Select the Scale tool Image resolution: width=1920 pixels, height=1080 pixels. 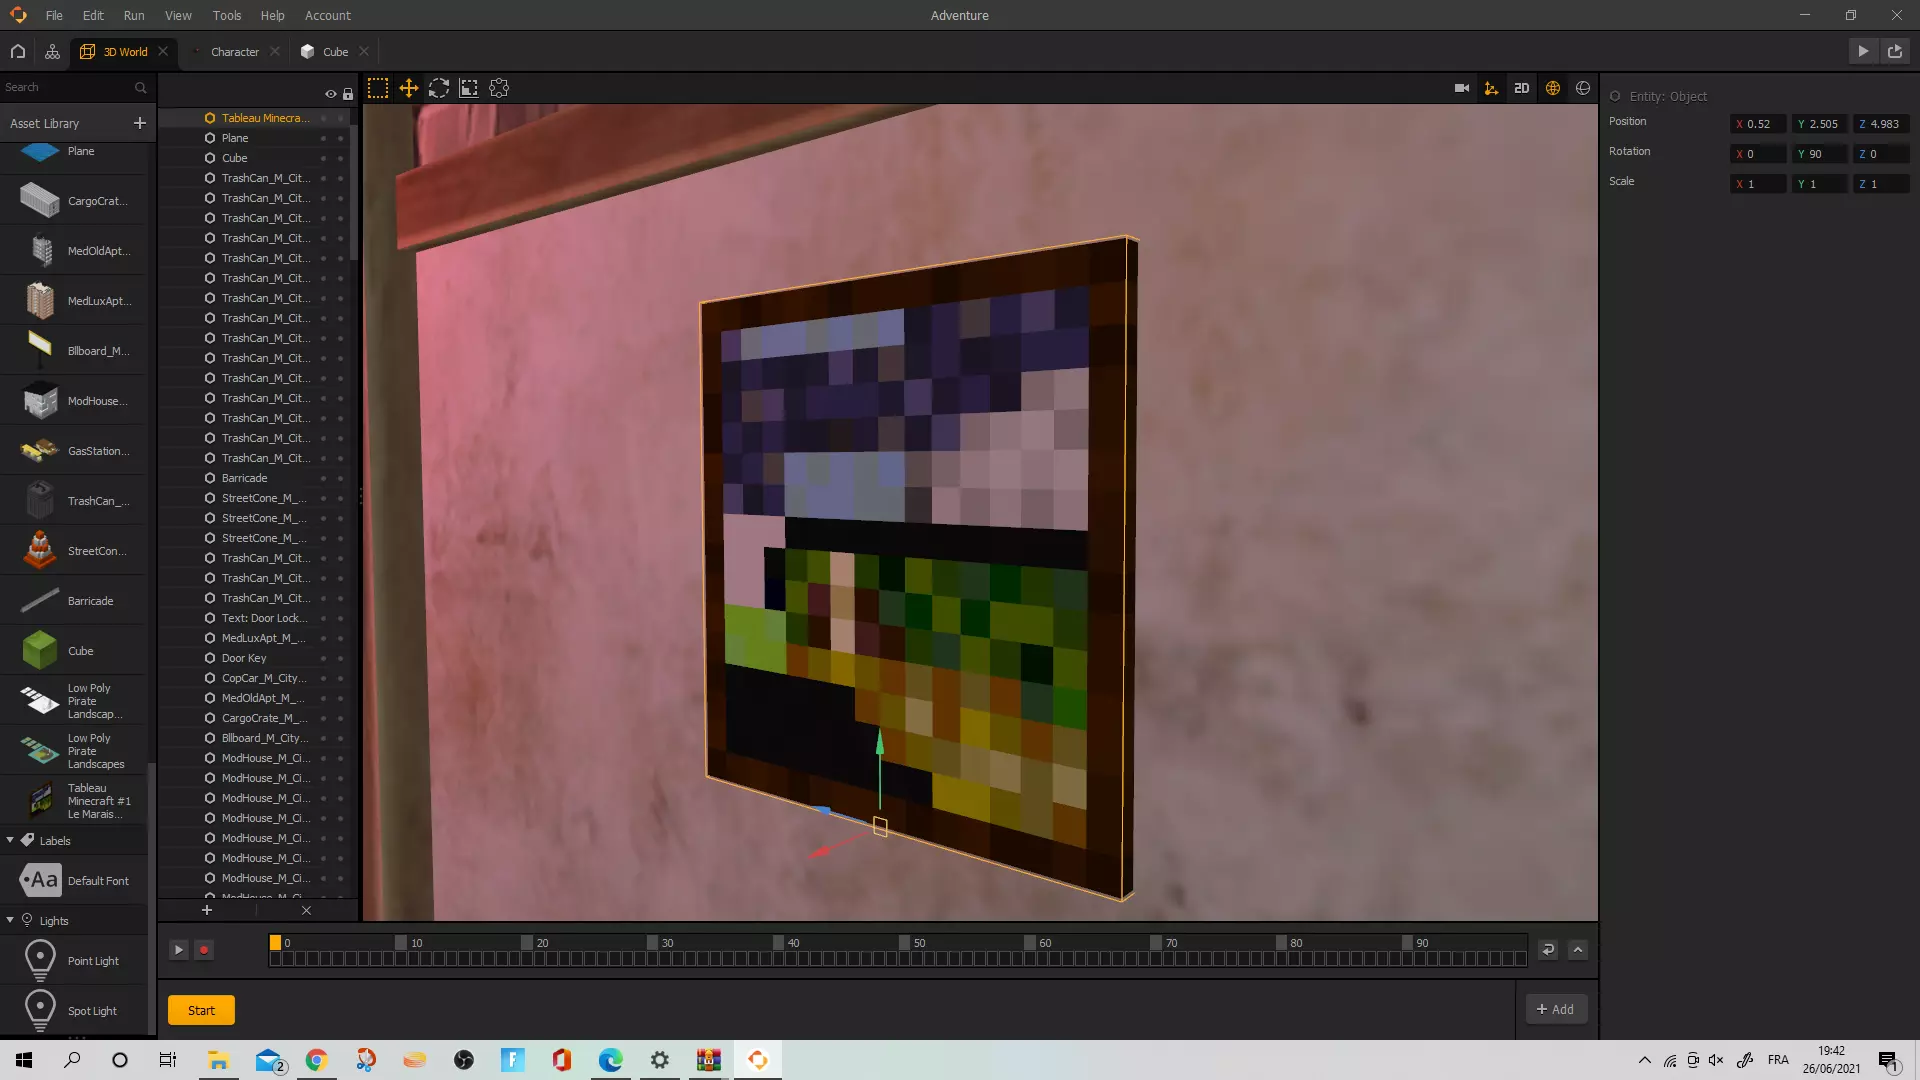[468, 89]
